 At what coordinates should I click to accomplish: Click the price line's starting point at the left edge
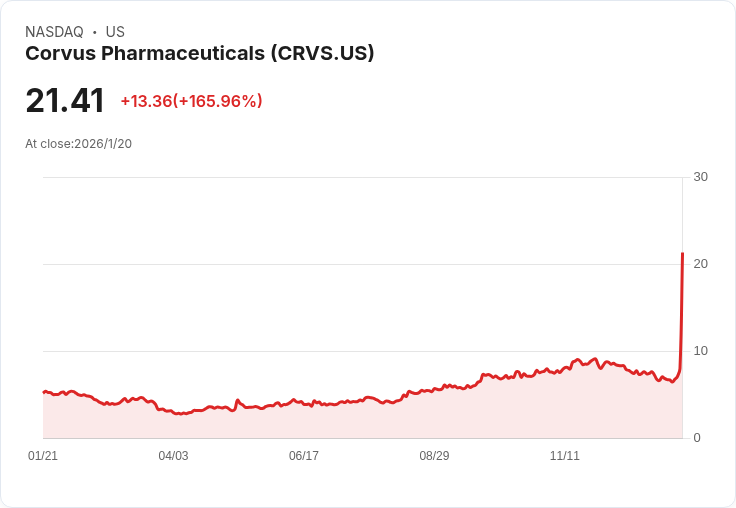pyautogui.click(x=44, y=392)
